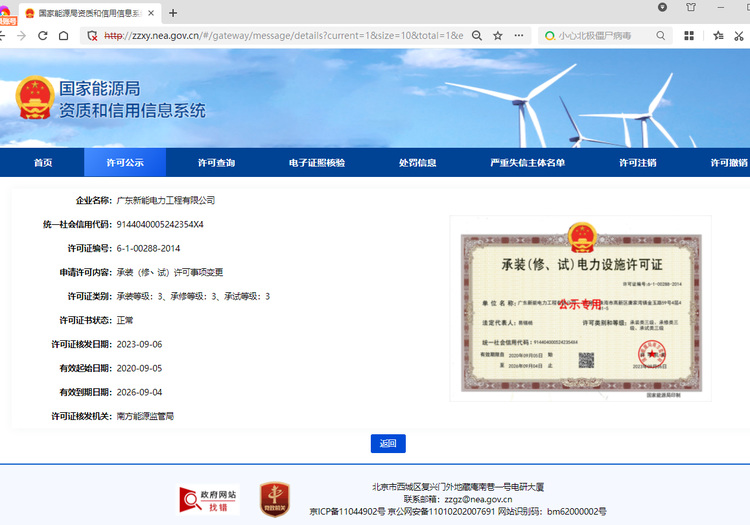
Task: Open the 许可撤销 menu item
Action: click(x=729, y=163)
